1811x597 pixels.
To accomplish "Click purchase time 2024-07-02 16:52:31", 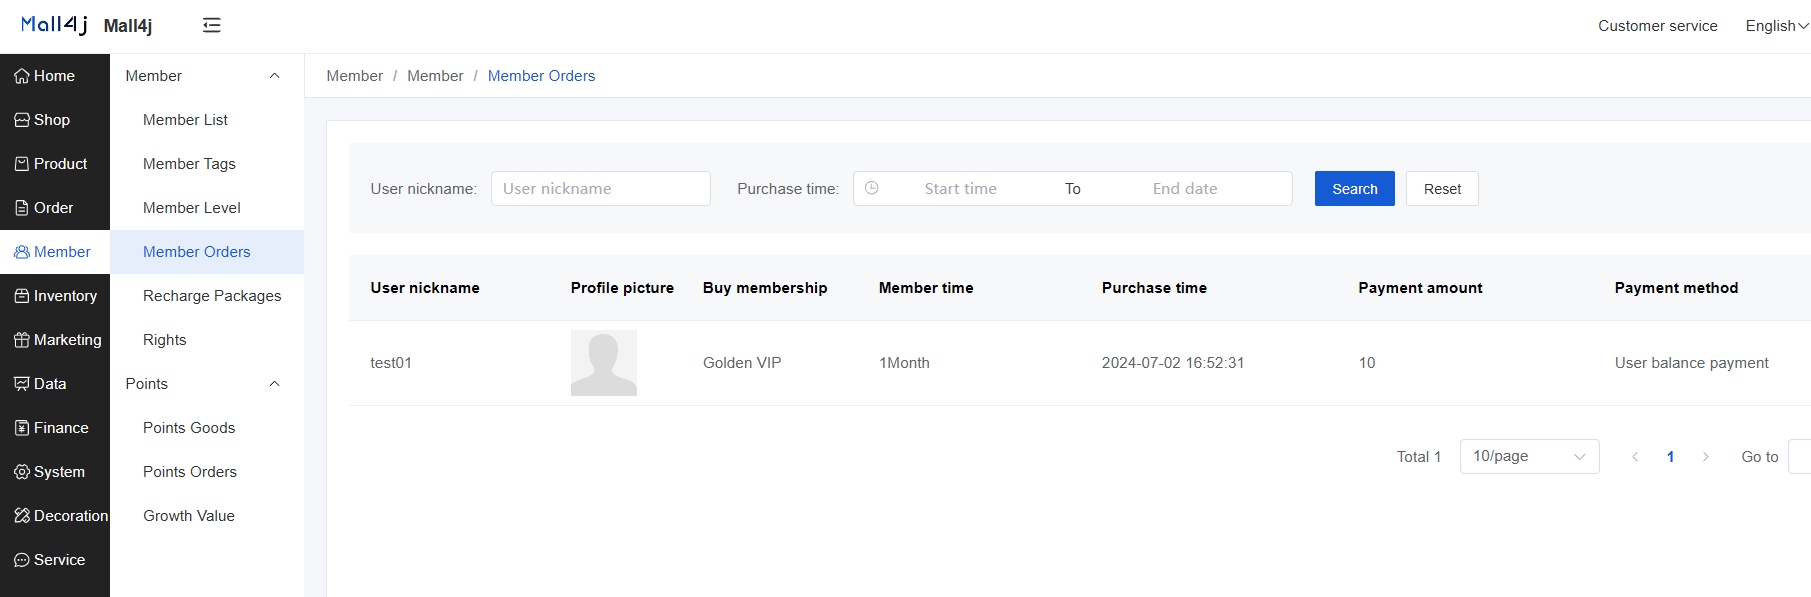I will (1173, 363).
